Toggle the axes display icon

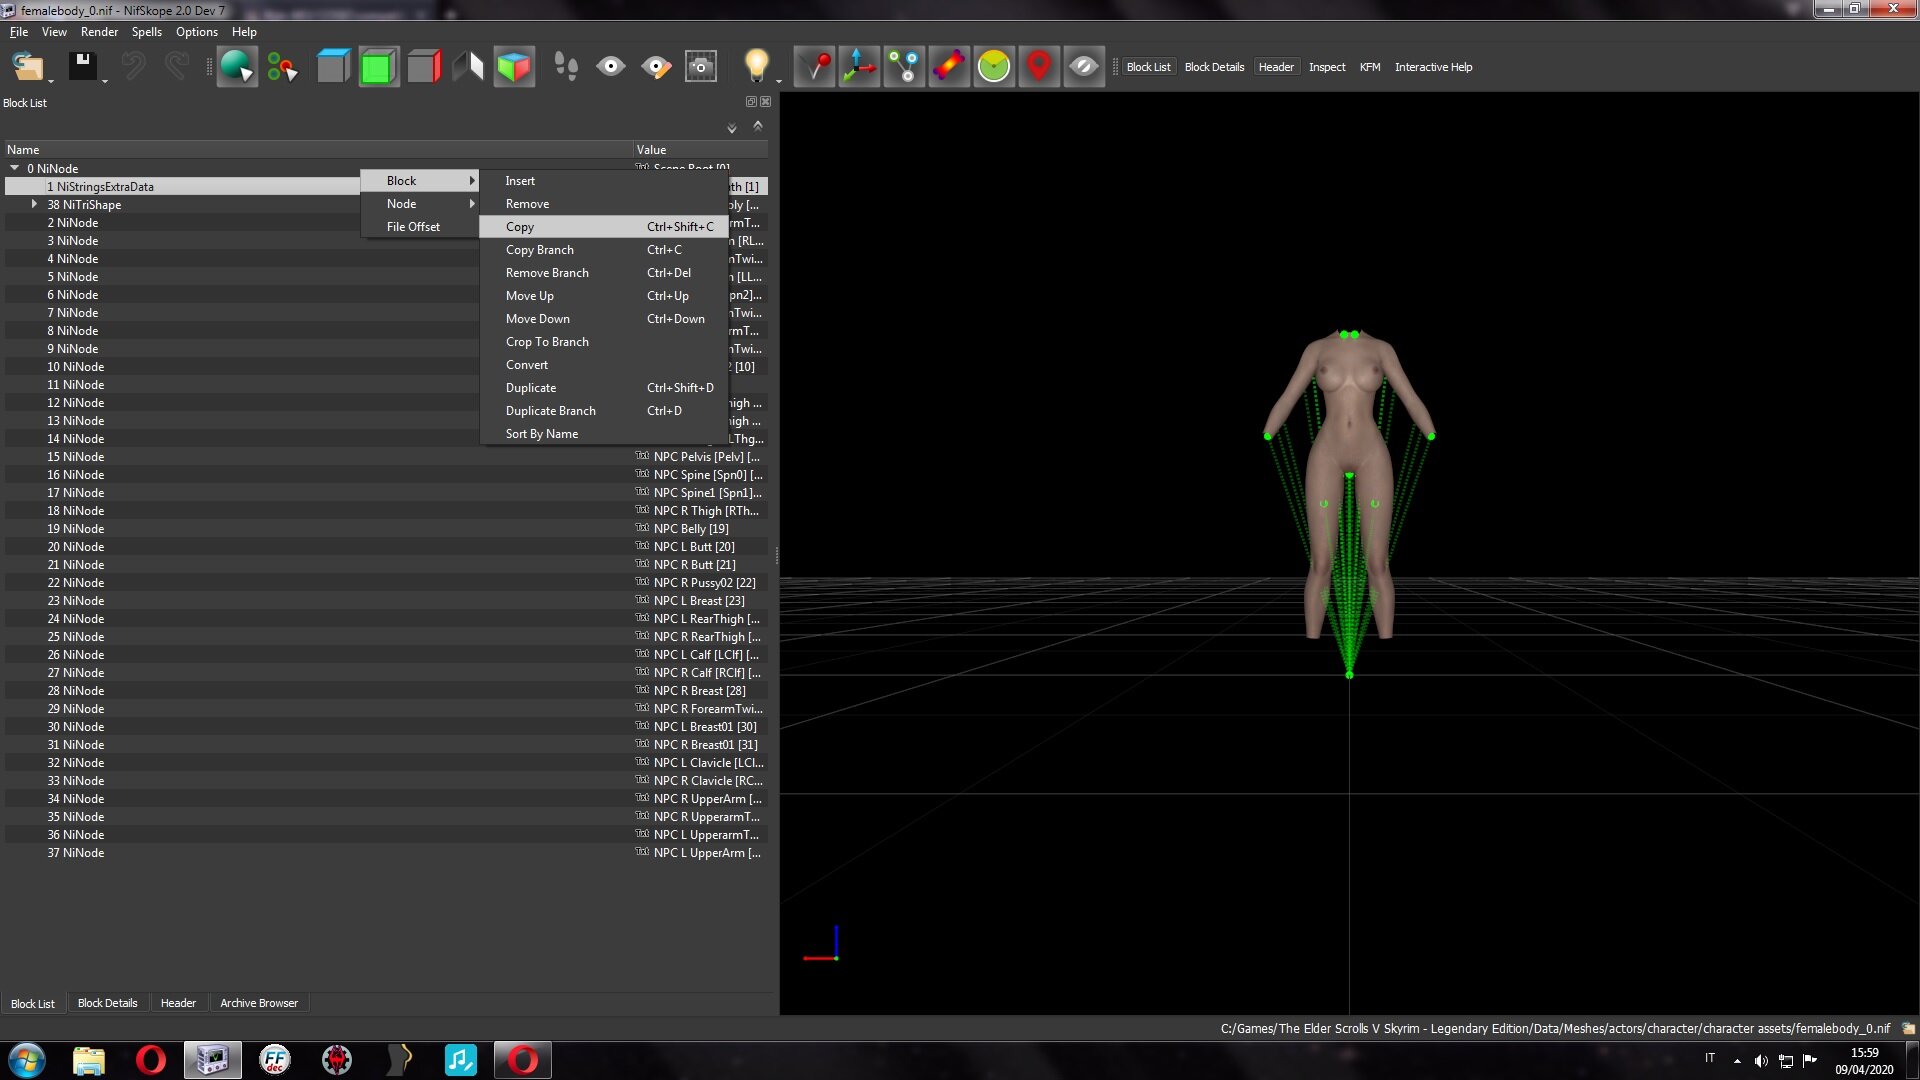point(859,67)
